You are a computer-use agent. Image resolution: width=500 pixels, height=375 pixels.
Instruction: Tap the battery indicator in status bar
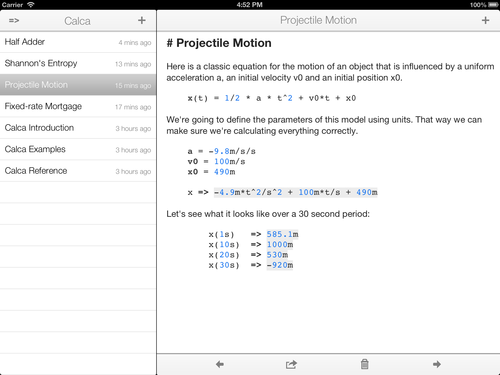tap(493, 5)
